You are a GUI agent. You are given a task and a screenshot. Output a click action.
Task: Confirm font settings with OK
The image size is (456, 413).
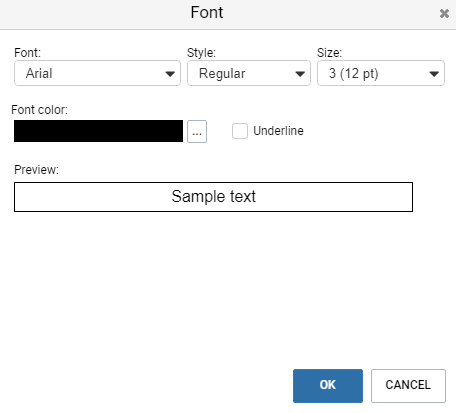tap(328, 386)
